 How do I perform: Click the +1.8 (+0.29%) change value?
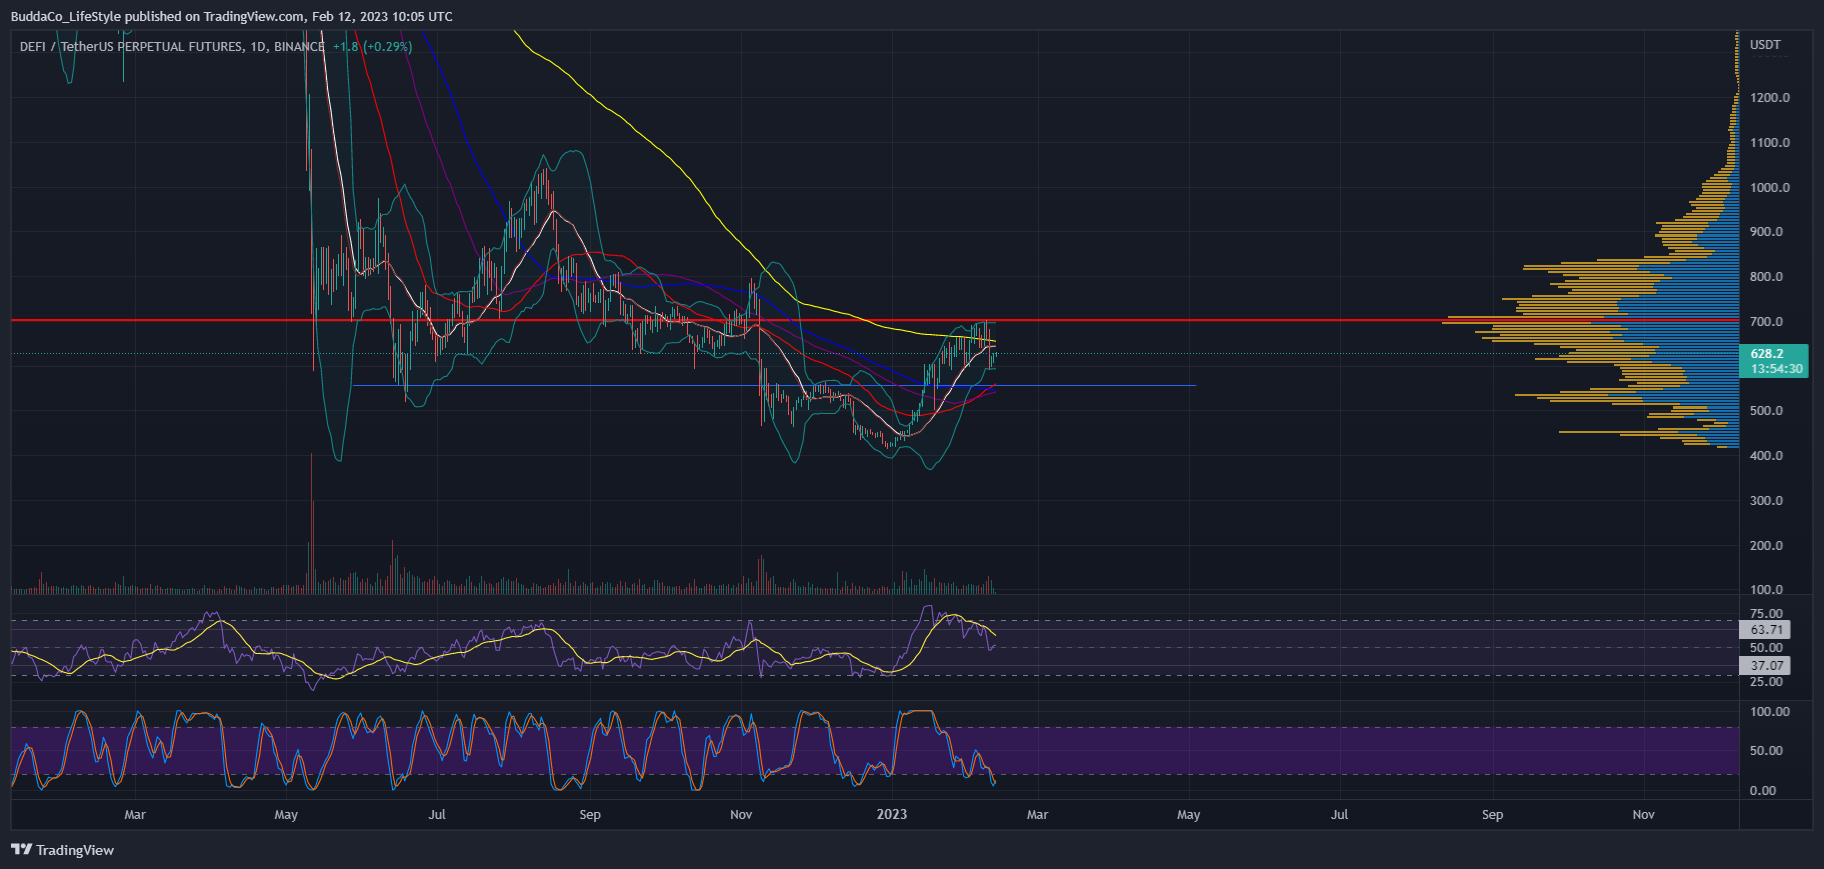tap(372, 46)
